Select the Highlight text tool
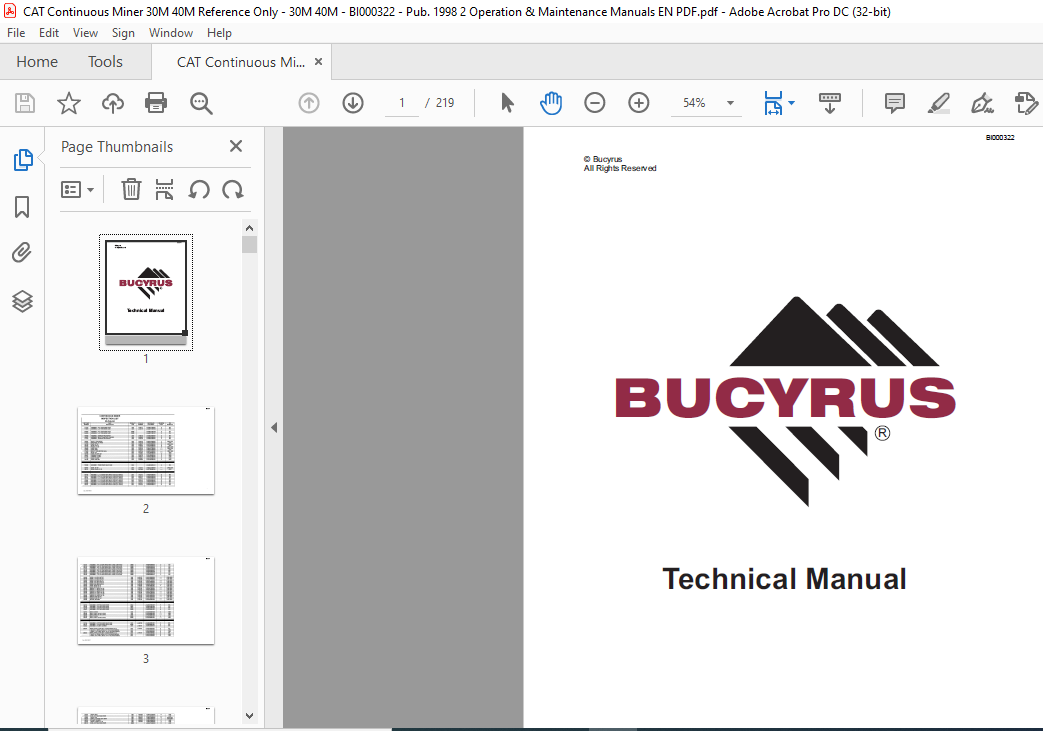1043x731 pixels. pyautogui.click(x=939, y=103)
